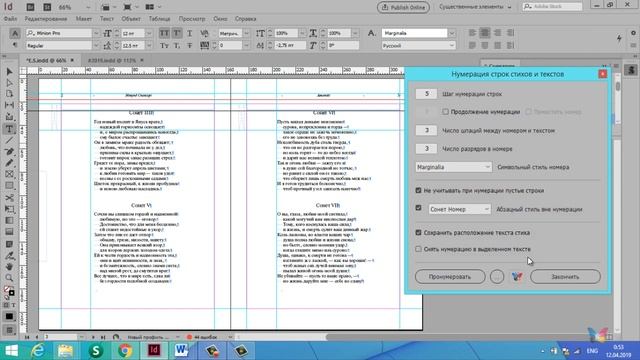Open Microsoft Word from the taskbar
Screen dimensions: 640x360
(x=181, y=351)
